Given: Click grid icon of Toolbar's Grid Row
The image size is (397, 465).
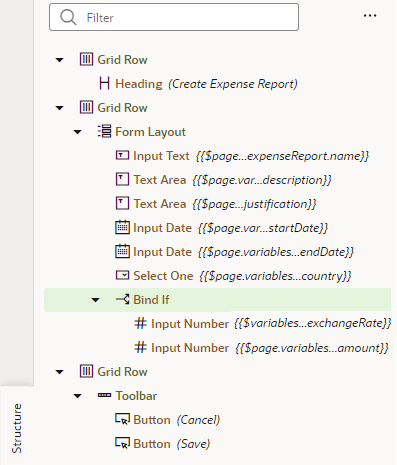Looking at the screenshot, I should pos(86,371).
